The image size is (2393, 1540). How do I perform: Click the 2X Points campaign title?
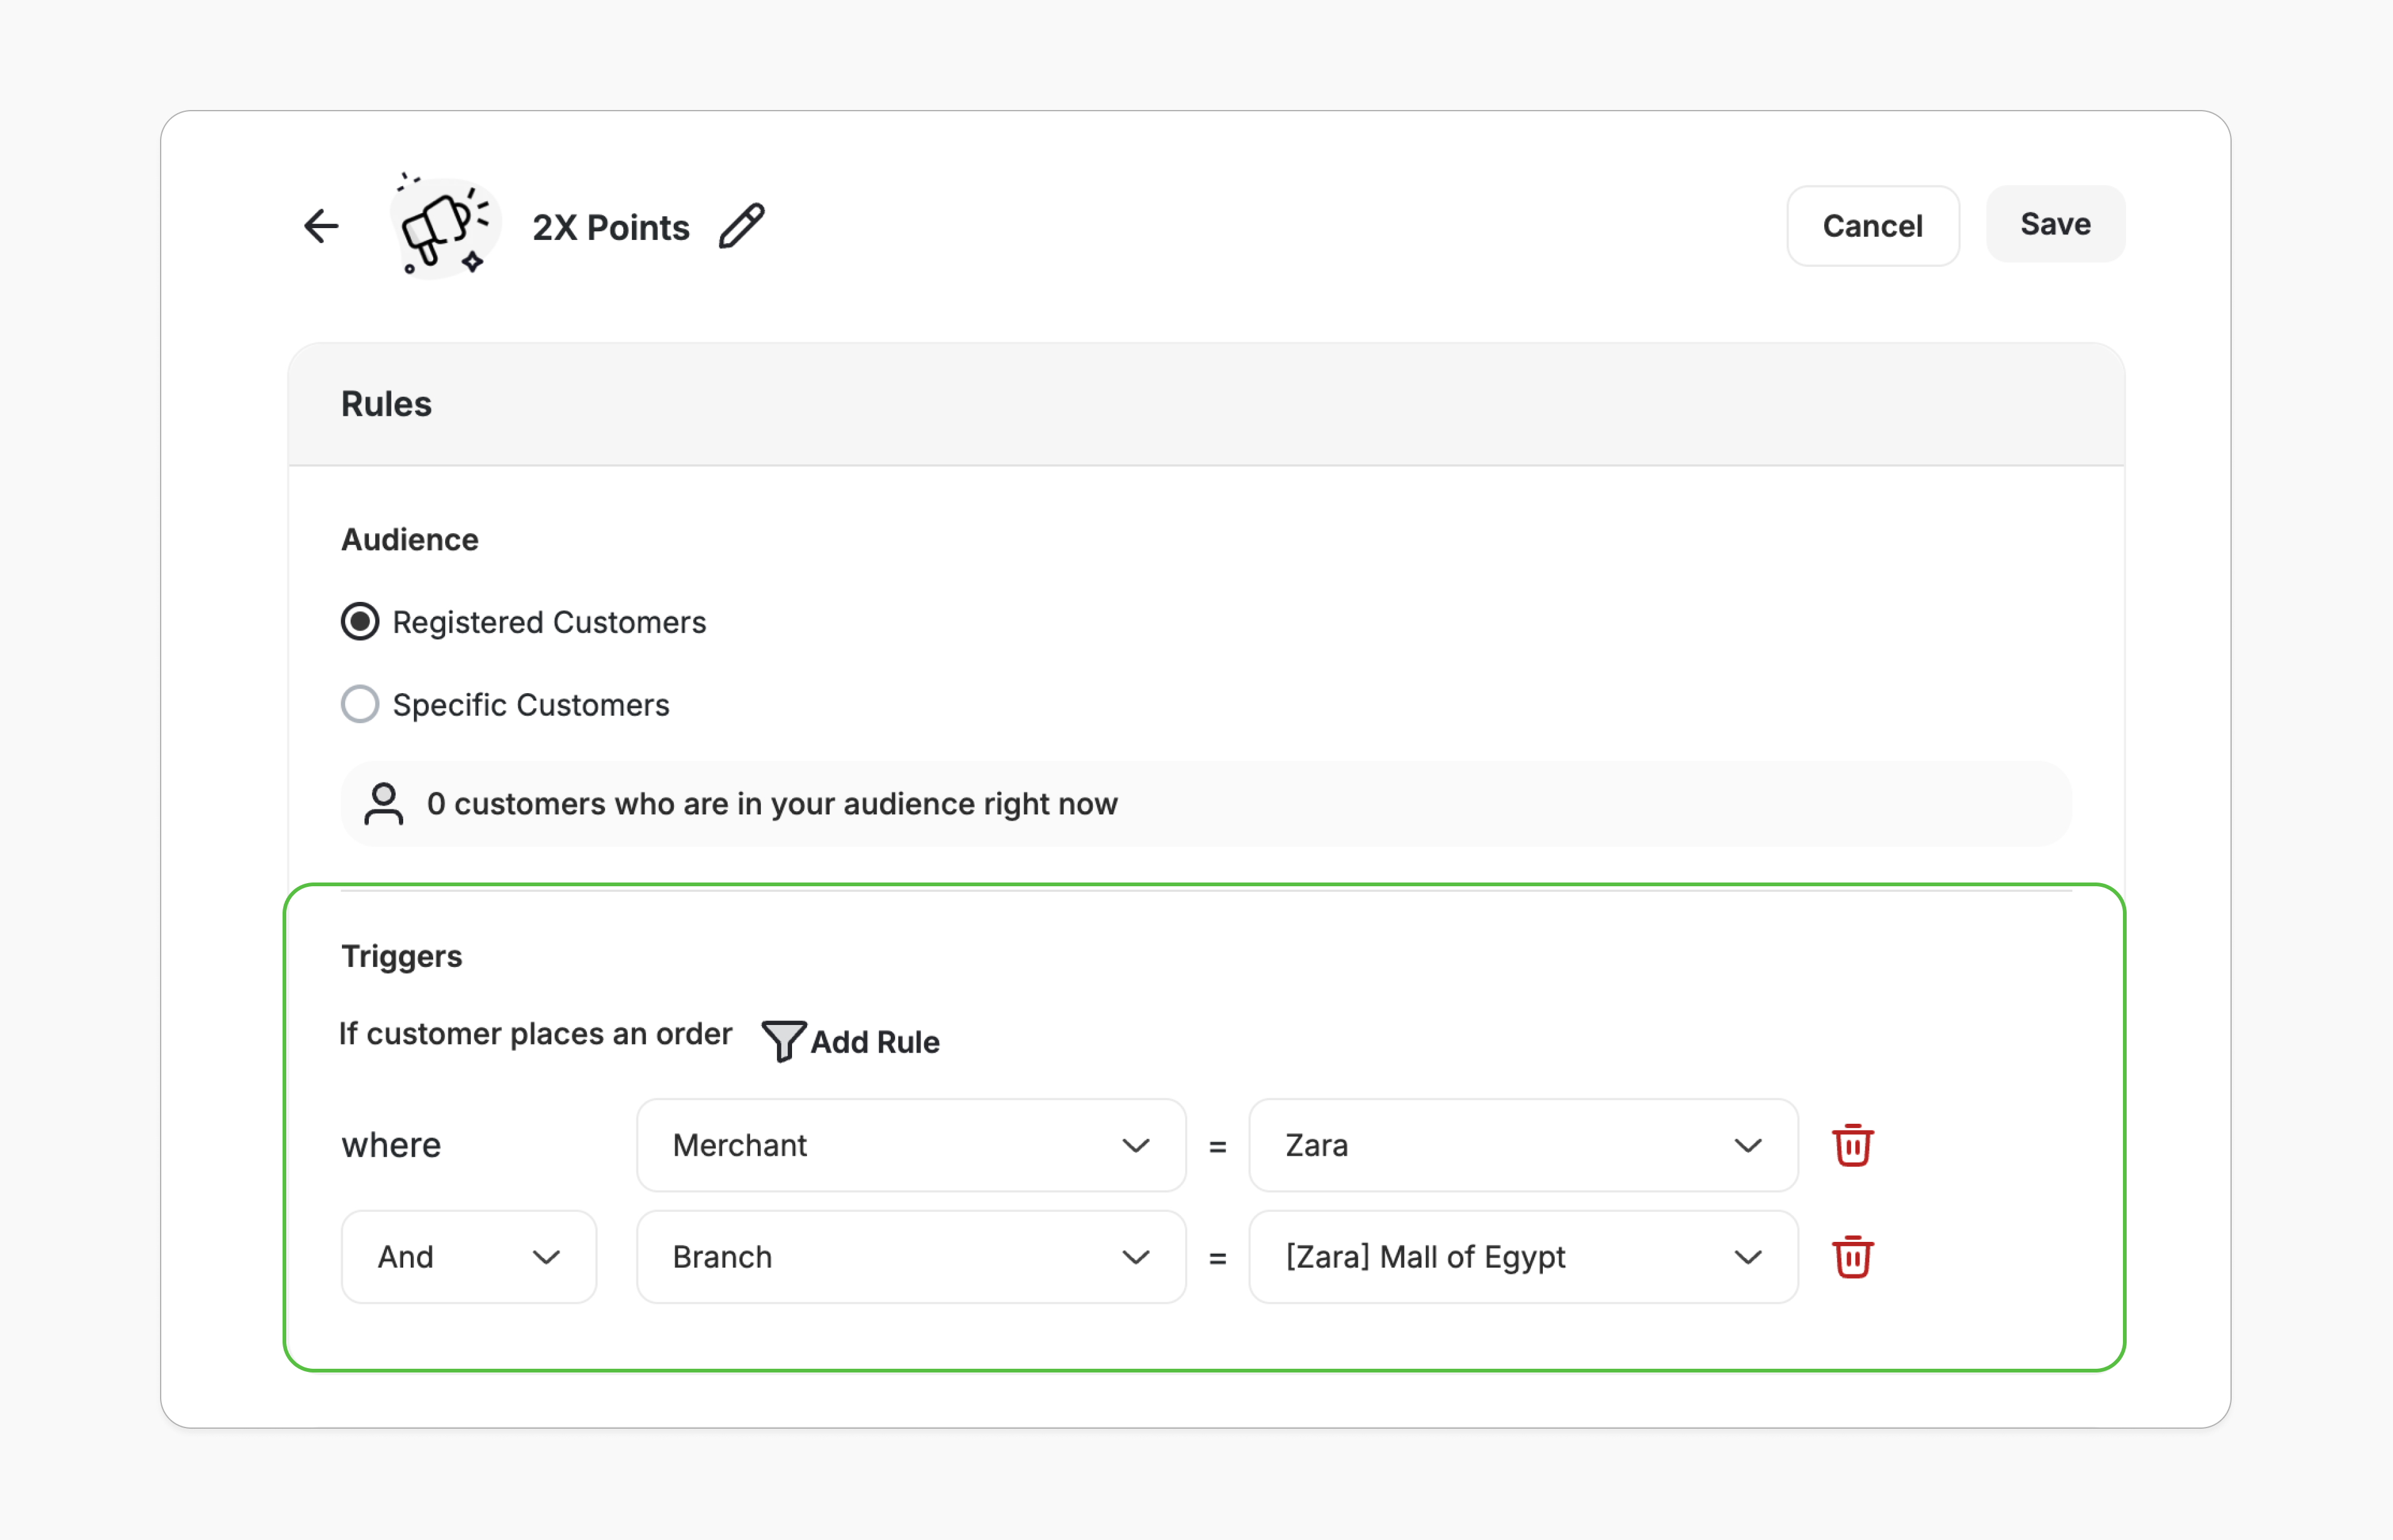click(x=611, y=227)
